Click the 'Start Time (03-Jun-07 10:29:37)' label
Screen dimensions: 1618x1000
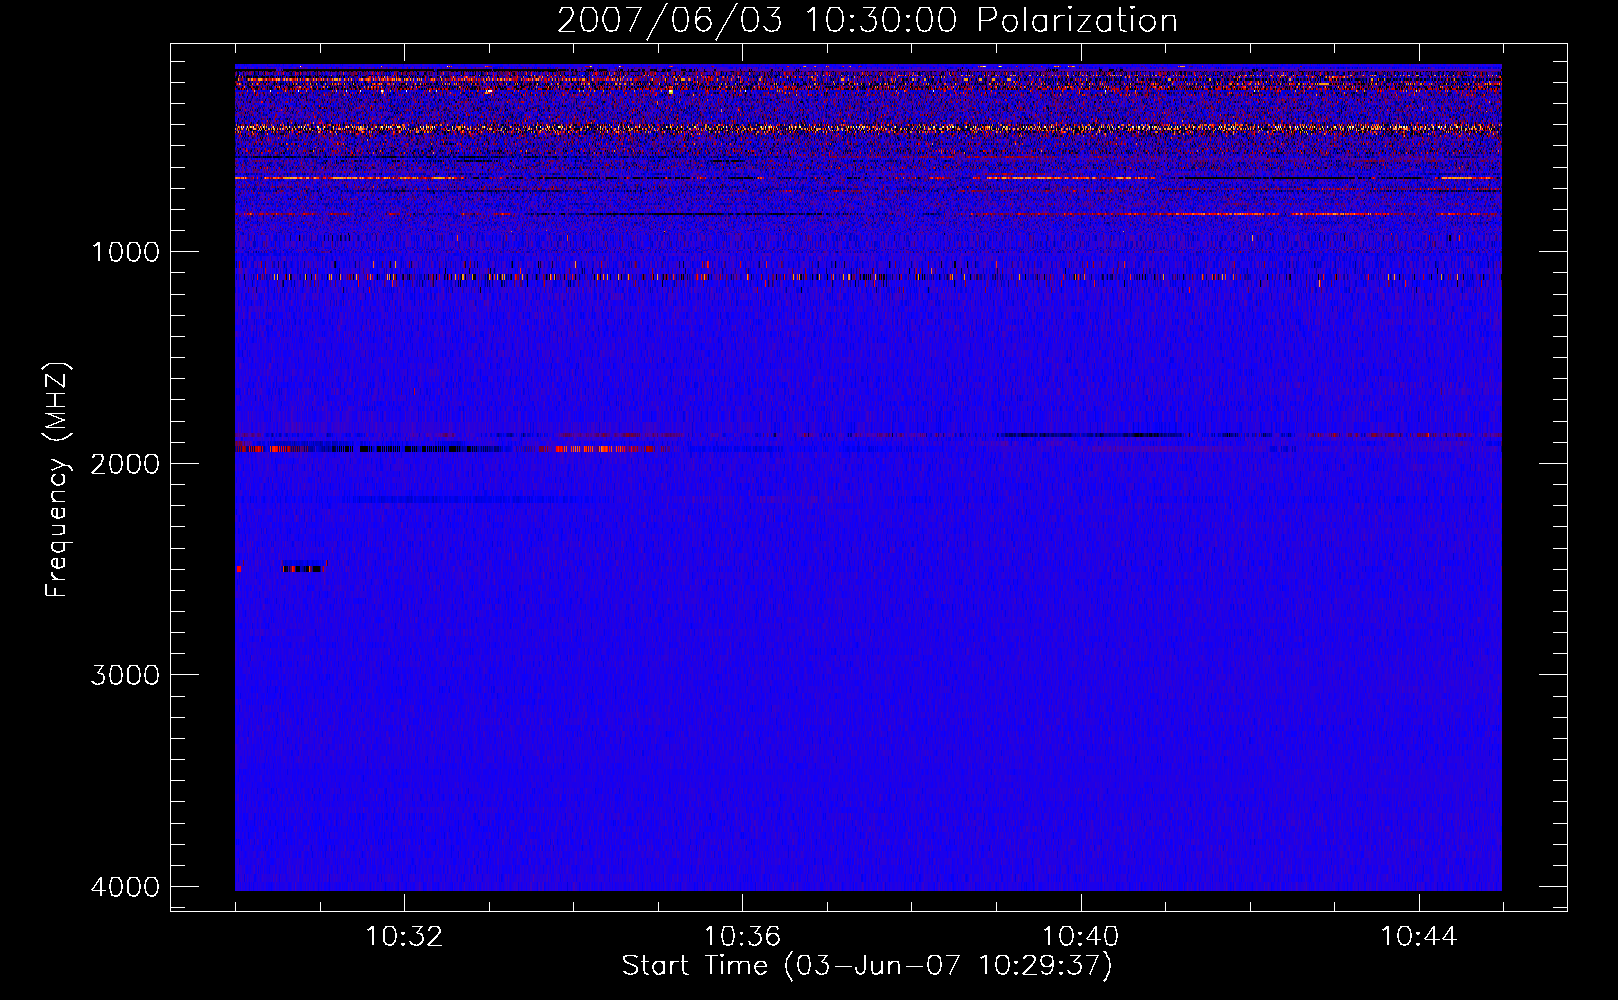tap(867, 966)
